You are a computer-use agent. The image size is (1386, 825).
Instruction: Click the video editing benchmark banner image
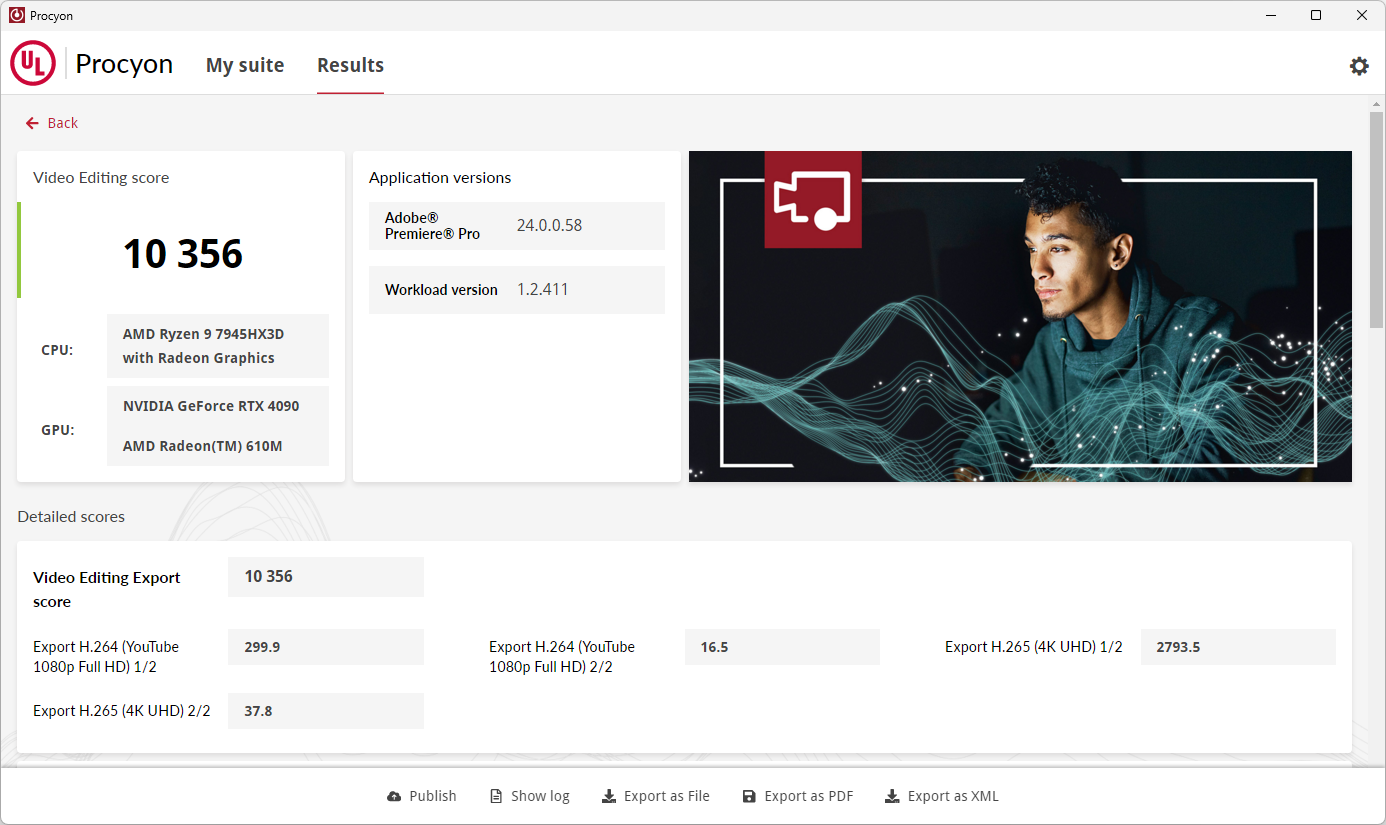[1020, 316]
